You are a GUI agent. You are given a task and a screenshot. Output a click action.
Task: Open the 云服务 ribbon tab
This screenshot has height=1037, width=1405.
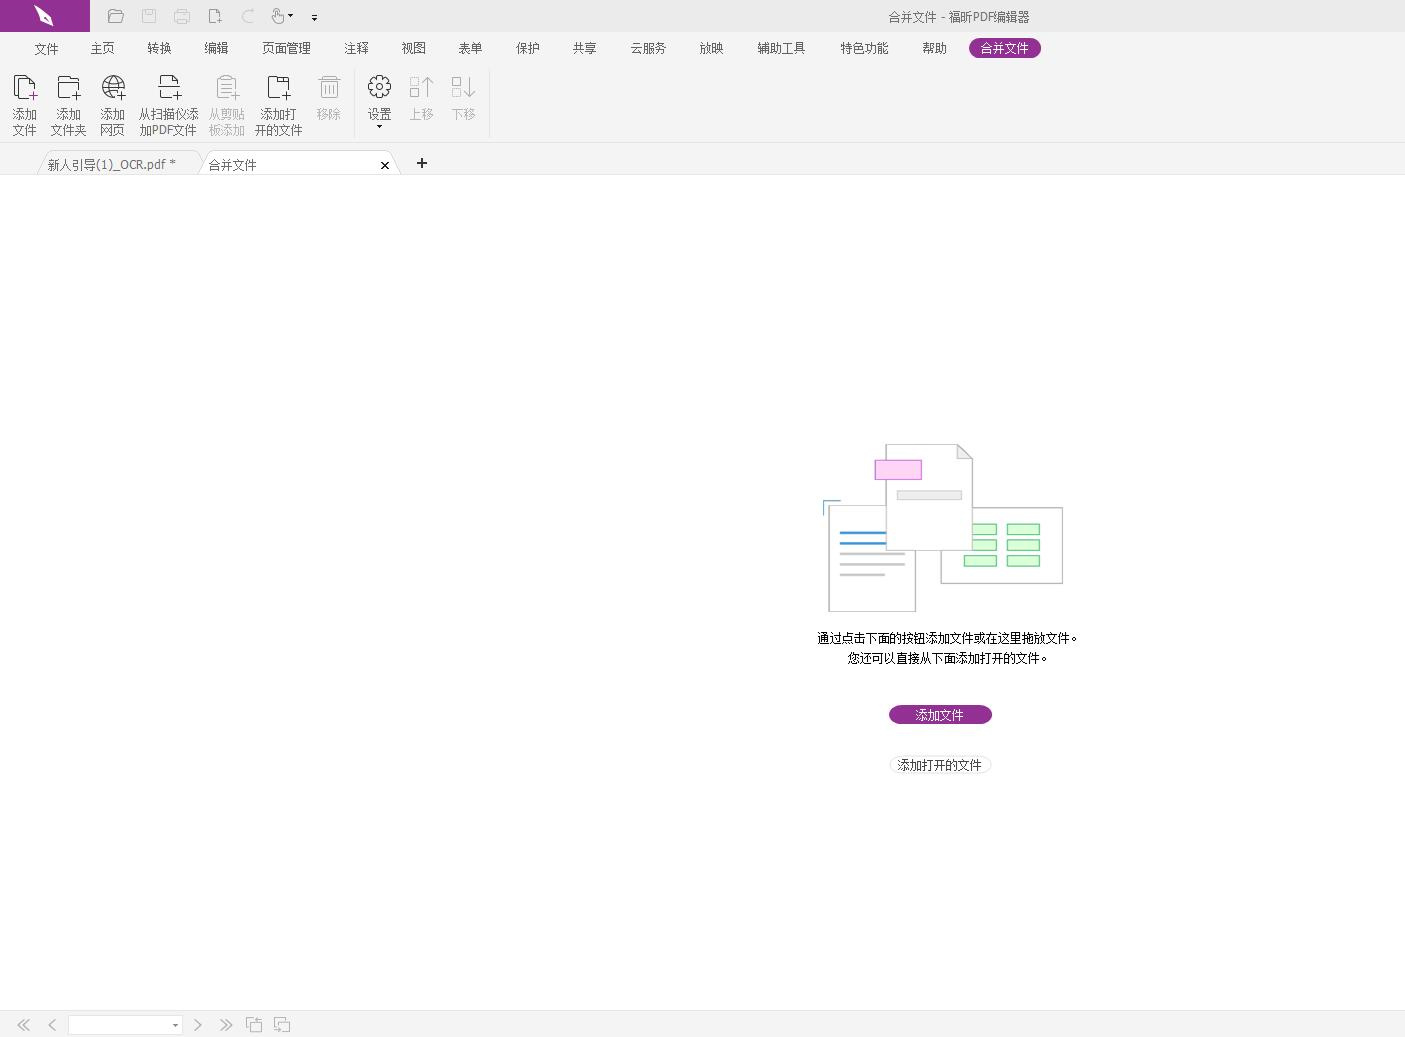coord(648,48)
